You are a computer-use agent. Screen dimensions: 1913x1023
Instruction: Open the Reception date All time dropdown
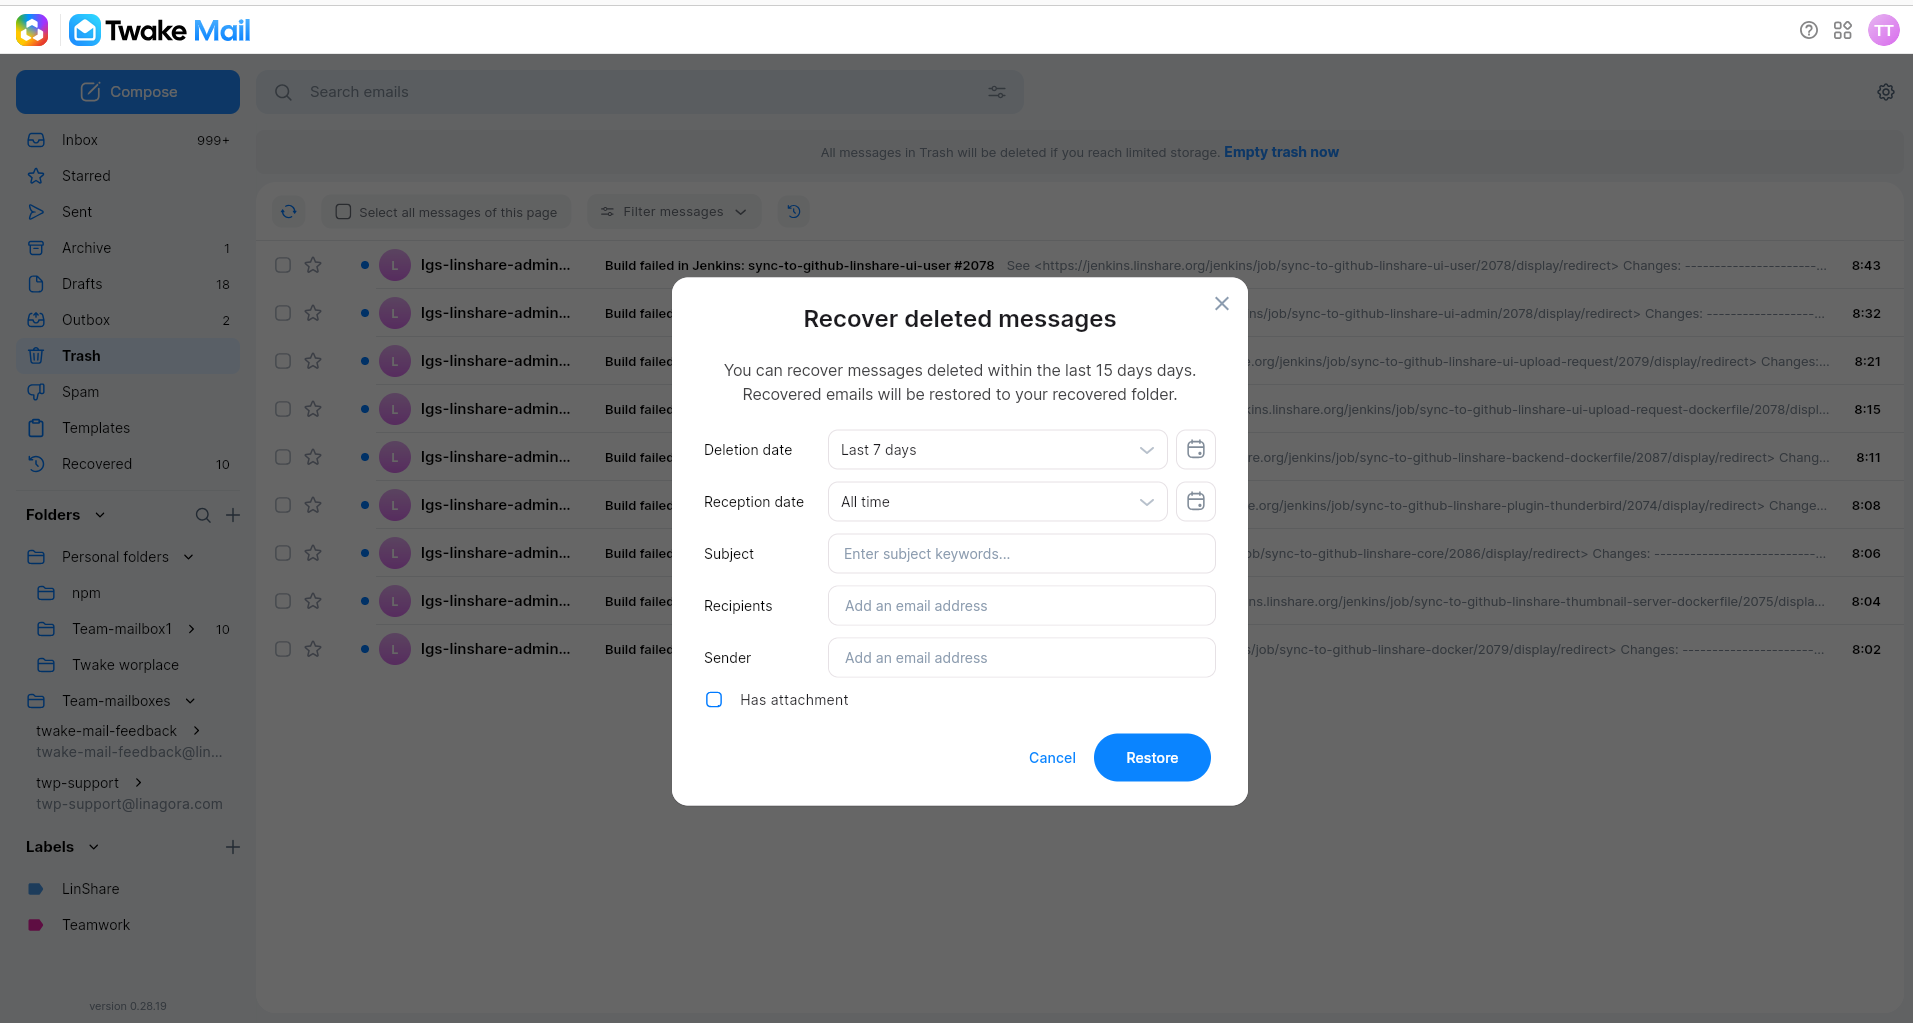997,502
